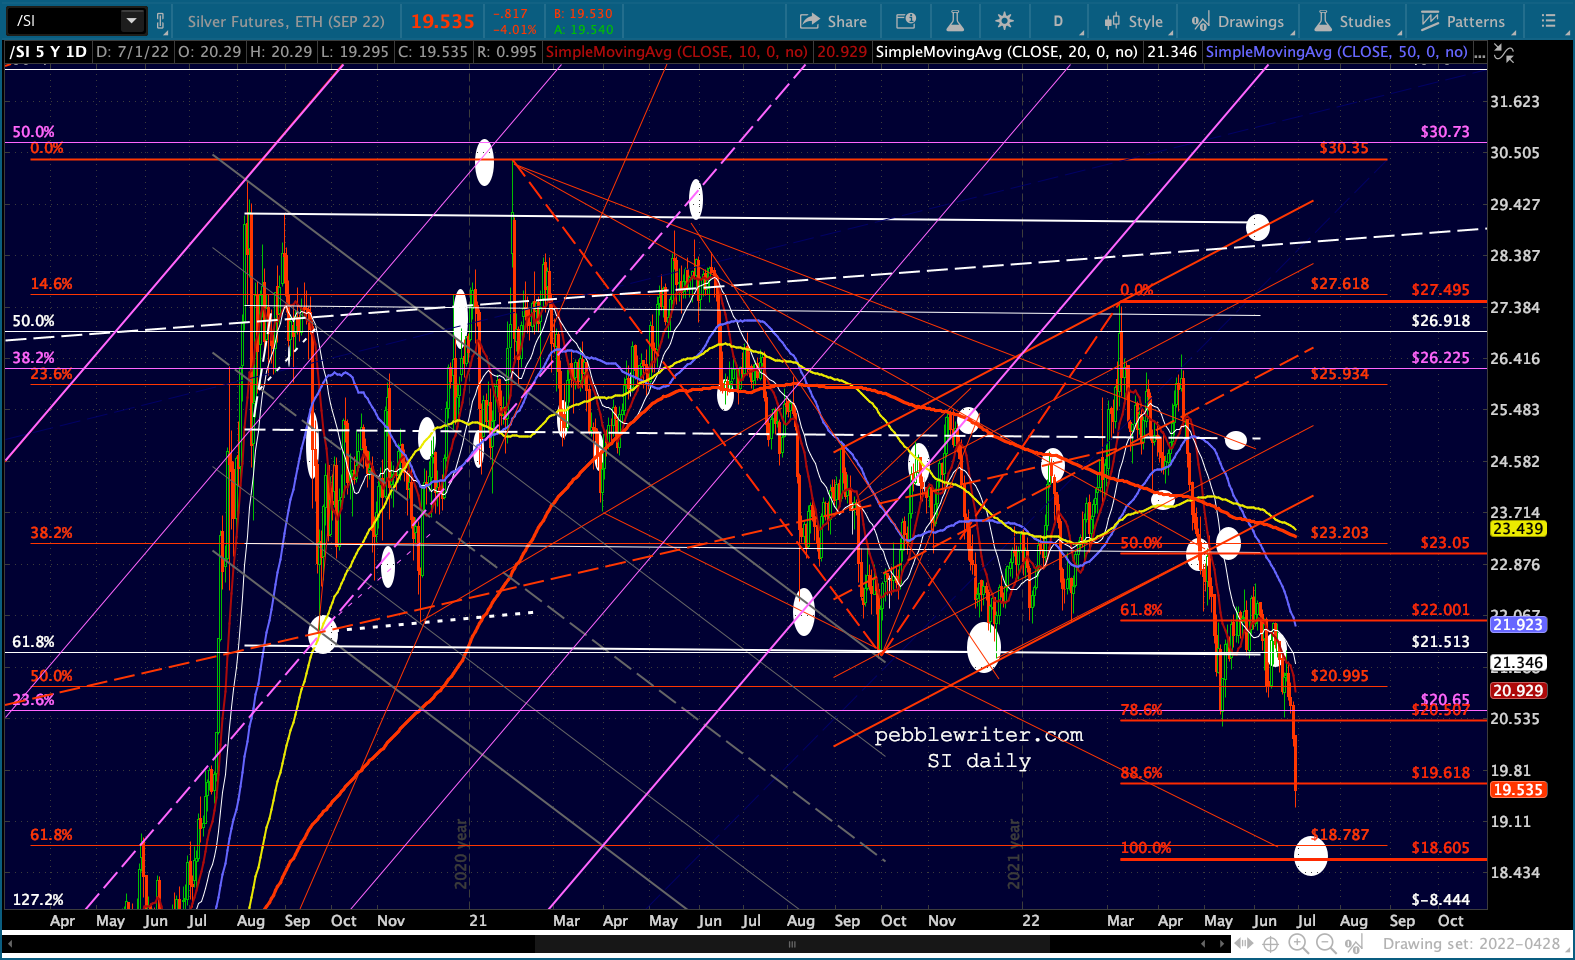This screenshot has height=960, width=1575.
Task: Open the list menu icon at toolbar end
Action: 1548,21
